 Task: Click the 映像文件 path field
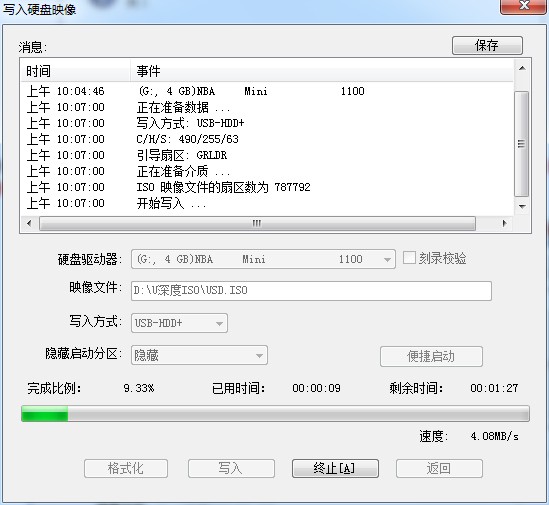click(311, 291)
